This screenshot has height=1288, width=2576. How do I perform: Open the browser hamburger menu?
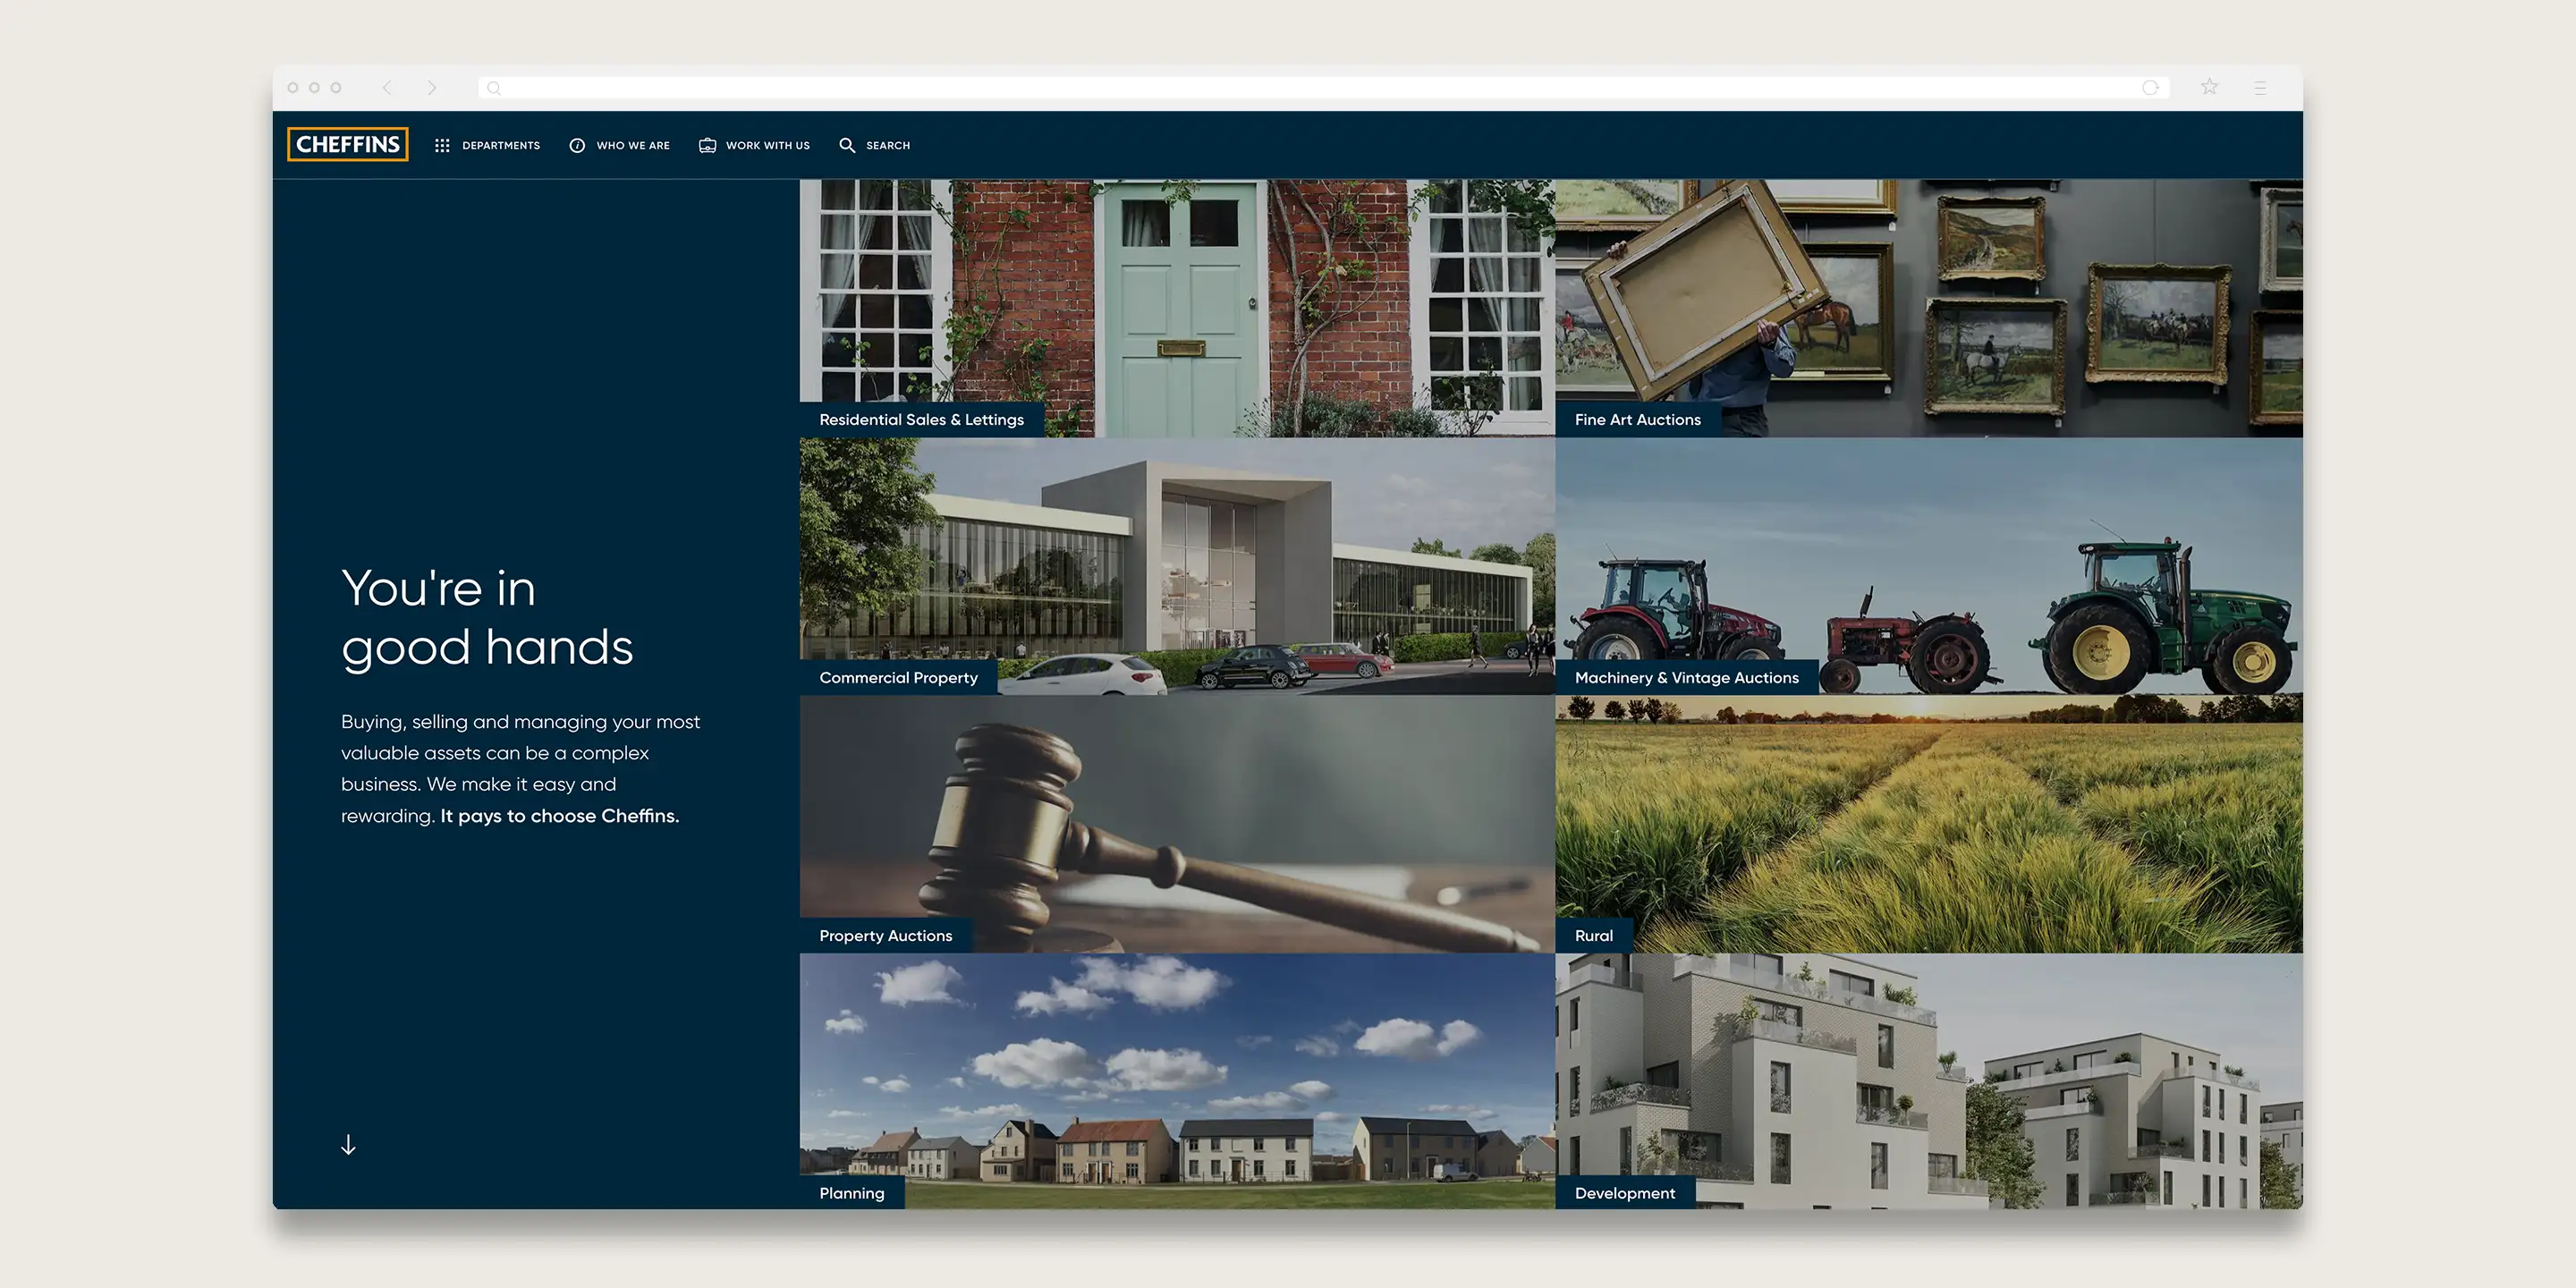click(x=2260, y=88)
